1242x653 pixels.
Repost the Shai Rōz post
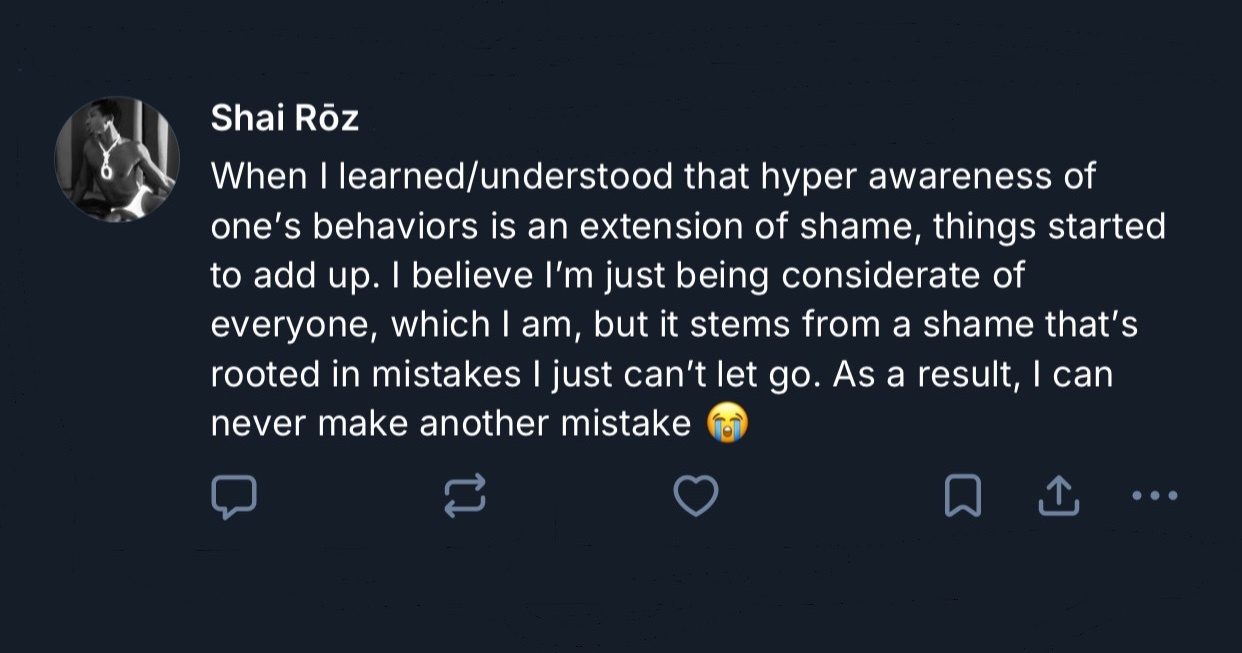point(465,496)
